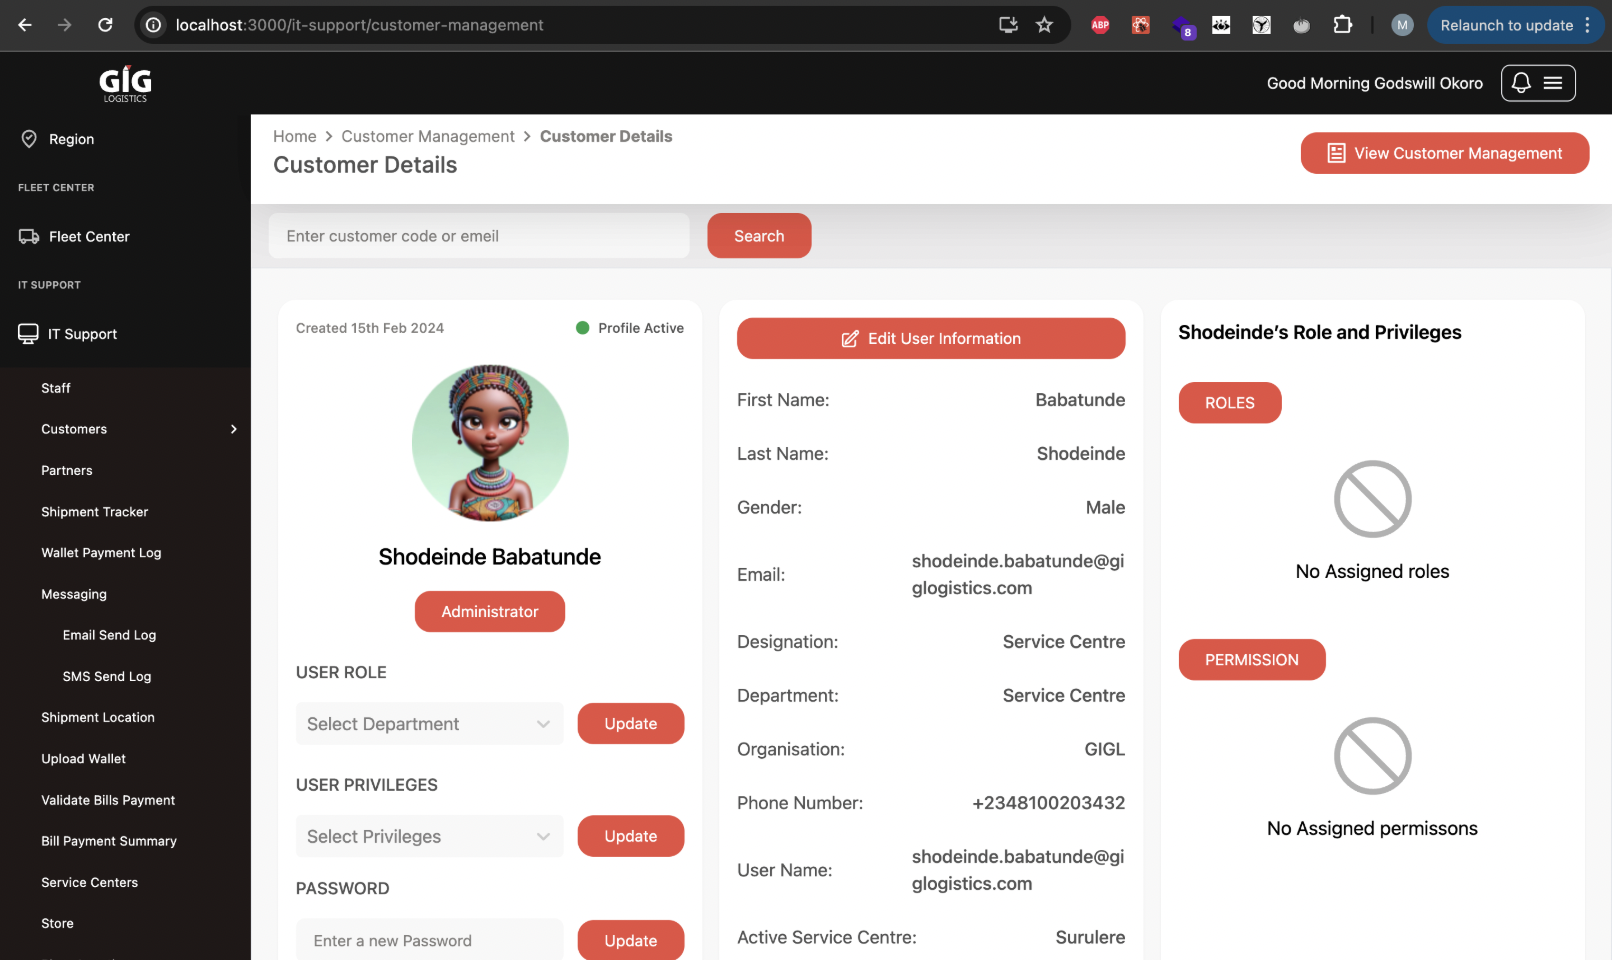The width and height of the screenshot is (1612, 960).
Task: Click the green Profile Active status dot
Action: tap(583, 328)
